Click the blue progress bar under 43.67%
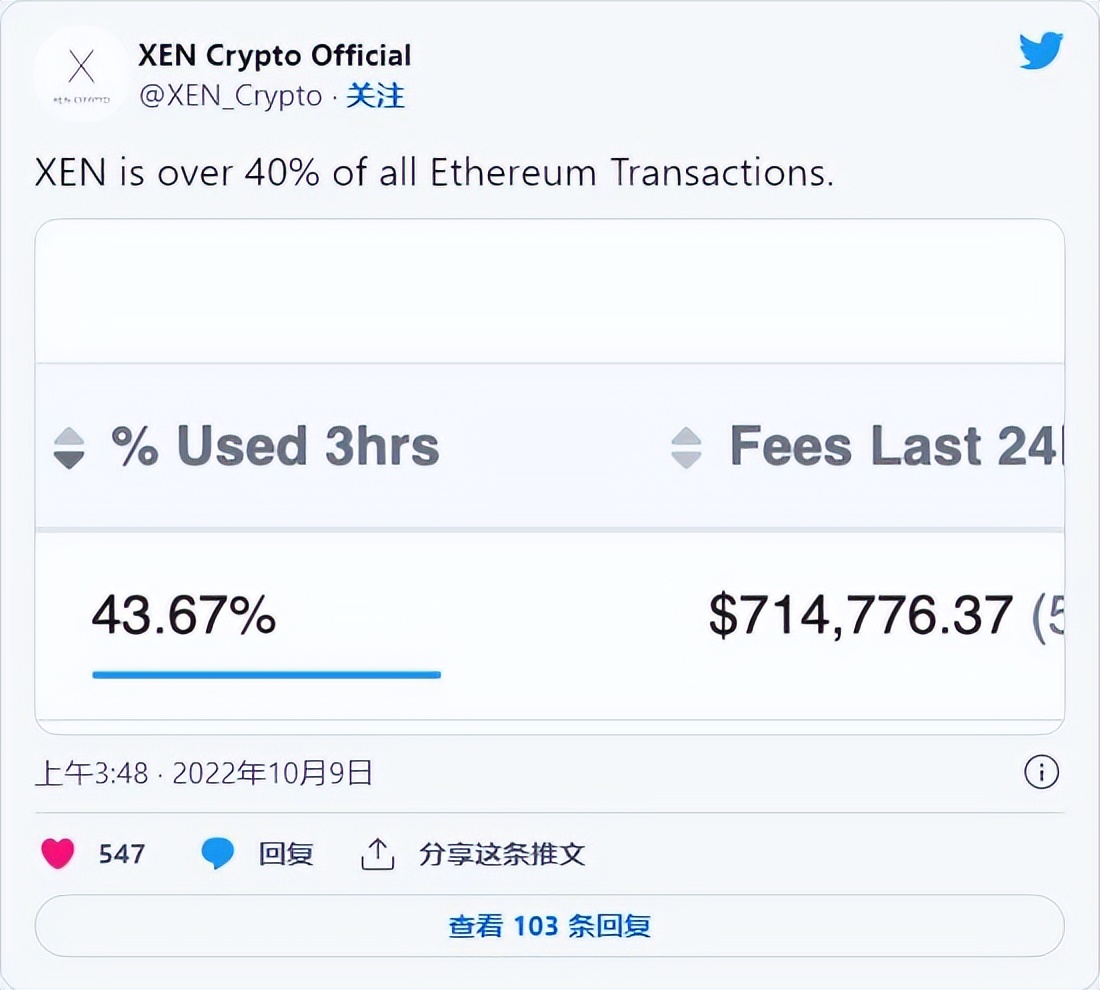Viewport: 1100px width, 990px height. pyautogui.click(x=265, y=676)
